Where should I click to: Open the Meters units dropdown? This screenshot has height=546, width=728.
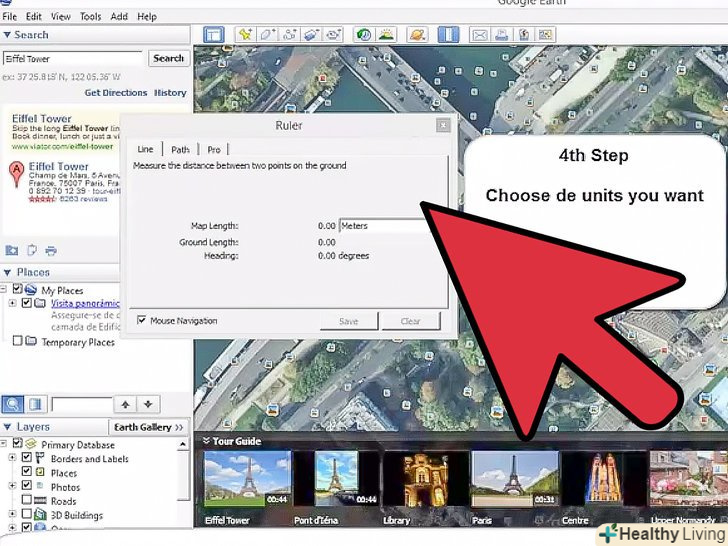383,226
